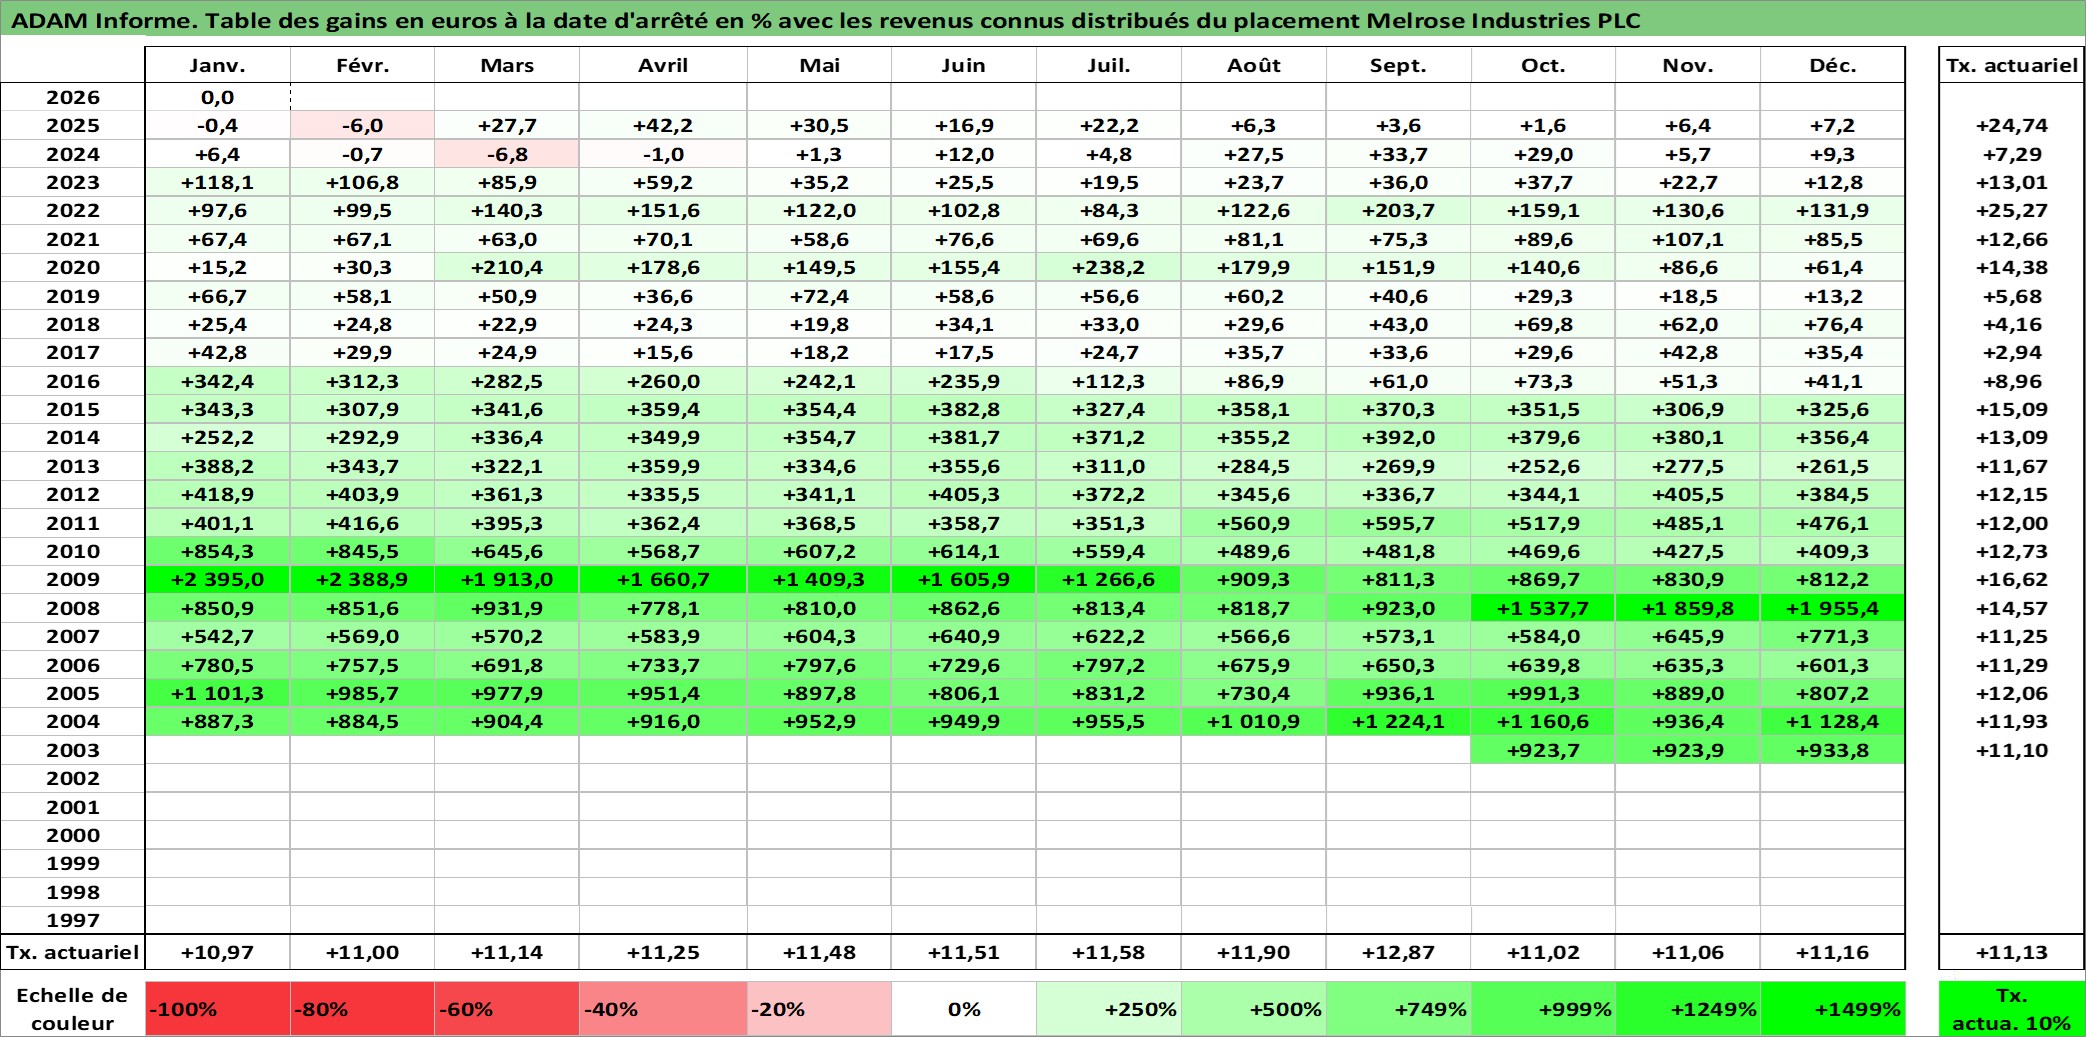Select the +999% green swatch
Image resolution: width=2086 pixels, height=1037 pixels.
(x=1543, y=1009)
